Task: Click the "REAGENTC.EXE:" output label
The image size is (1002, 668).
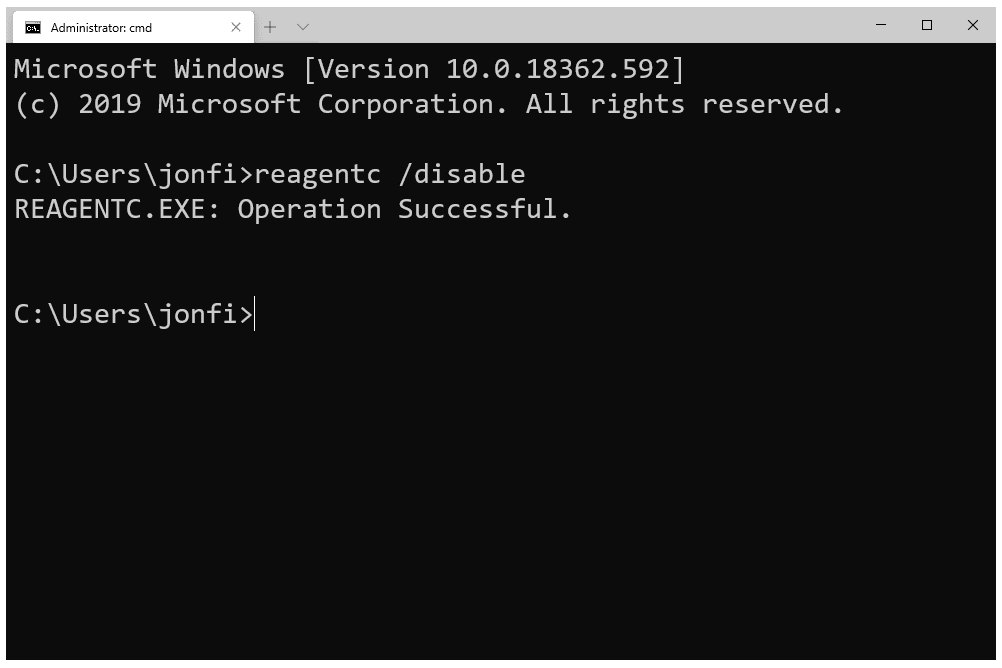Action: [x=117, y=209]
